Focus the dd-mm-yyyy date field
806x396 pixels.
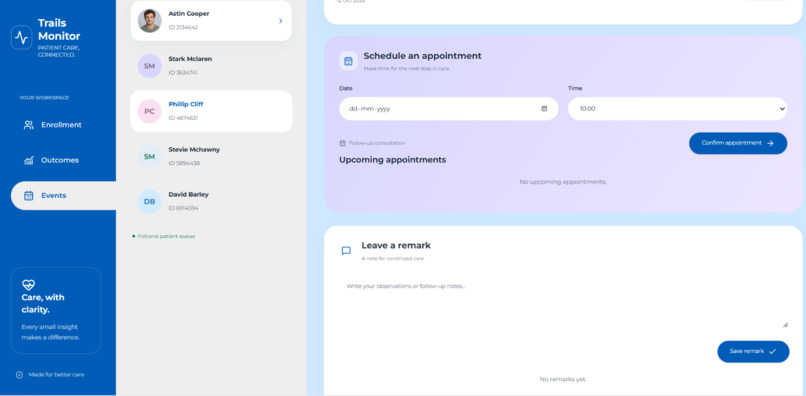click(x=448, y=109)
